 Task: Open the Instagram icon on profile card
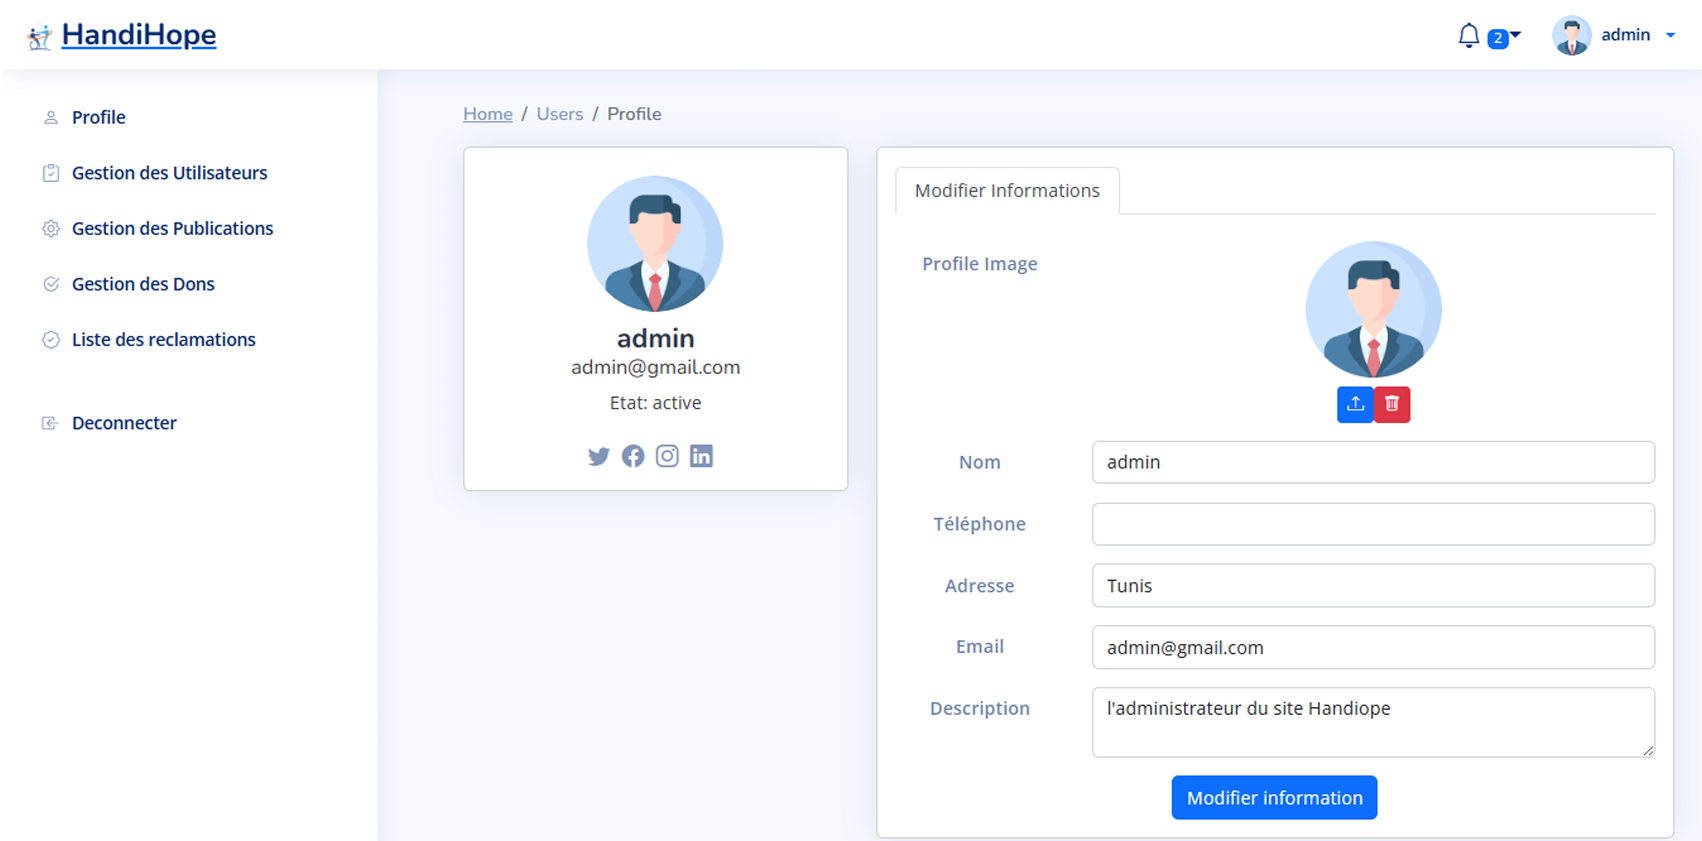tap(667, 456)
